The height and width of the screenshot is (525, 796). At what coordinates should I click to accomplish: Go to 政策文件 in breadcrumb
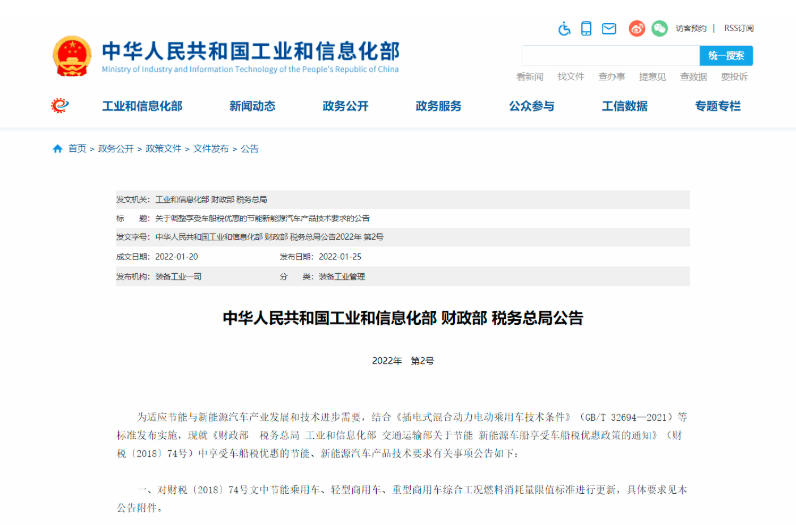163,149
